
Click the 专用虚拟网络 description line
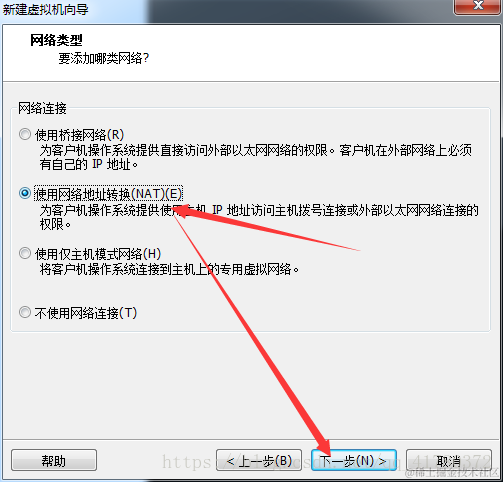click(x=169, y=269)
